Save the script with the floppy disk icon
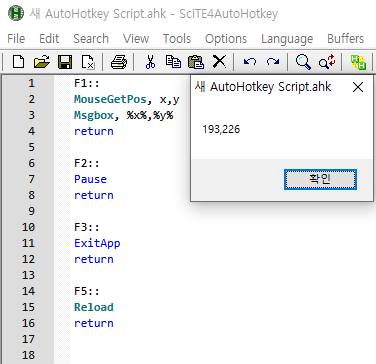This screenshot has height=364, width=376. point(65,62)
